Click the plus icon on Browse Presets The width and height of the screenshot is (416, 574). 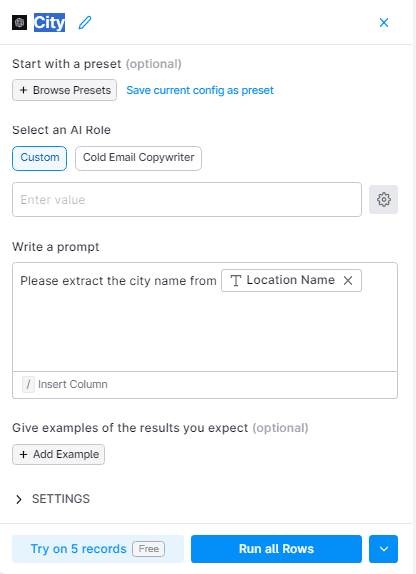pos(23,90)
